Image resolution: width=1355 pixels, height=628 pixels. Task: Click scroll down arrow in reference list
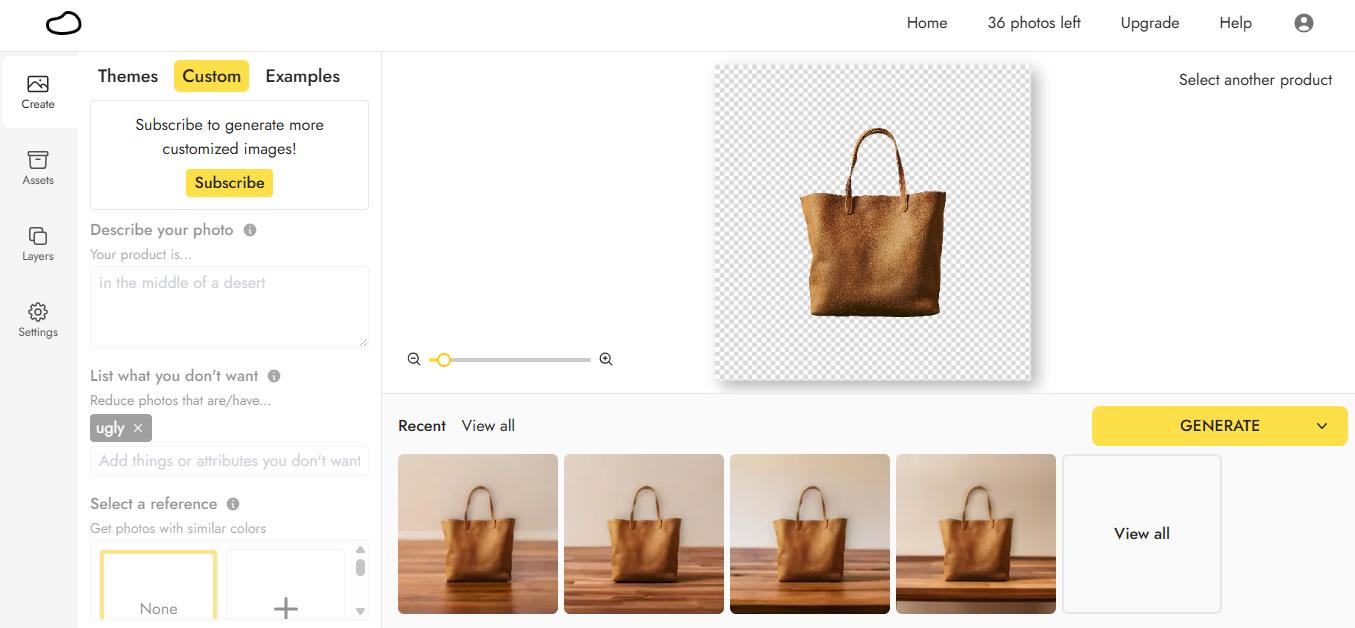tap(361, 611)
